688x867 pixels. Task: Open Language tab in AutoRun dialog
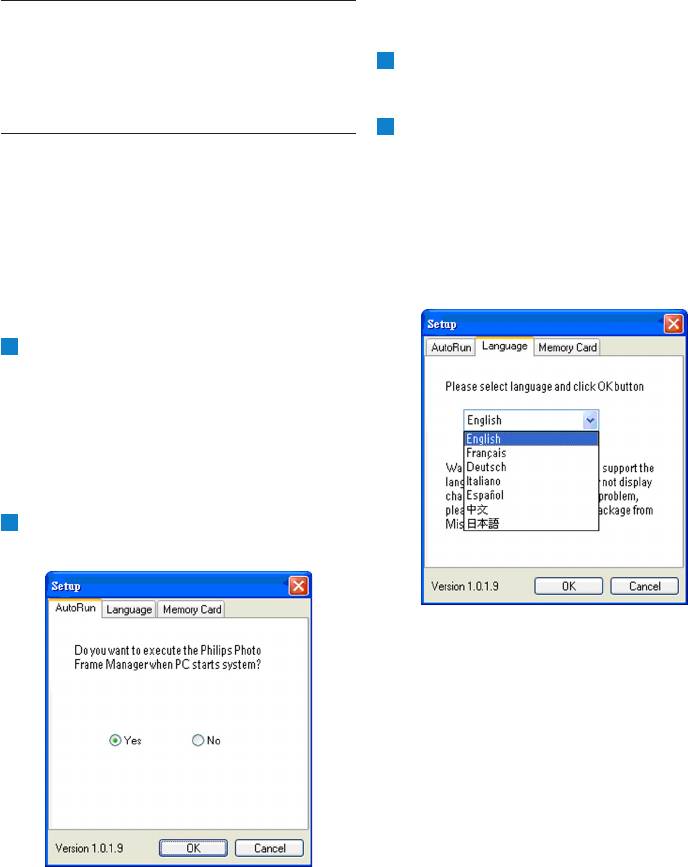(x=129, y=609)
